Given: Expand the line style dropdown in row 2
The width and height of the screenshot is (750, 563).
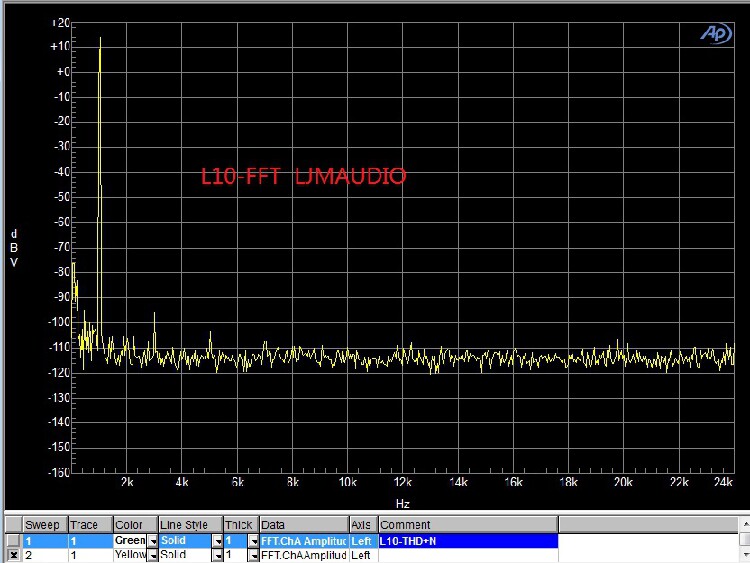Looking at the screenshot, I should [218, 555].
